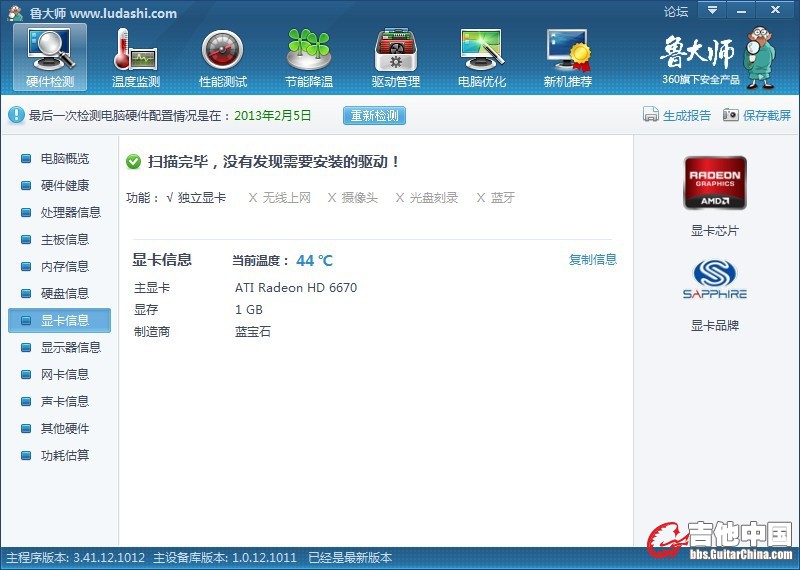This screenshot has width=800, height=570.
Task: Click the Radeon graphics chip logo
Action: coord(714,183)
